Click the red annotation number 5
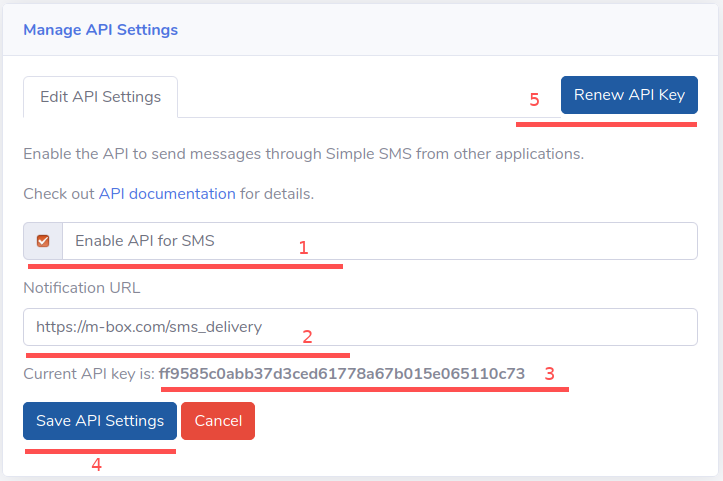Image resolution: width=723 pixels, height=481 pixels. point(534,100)
